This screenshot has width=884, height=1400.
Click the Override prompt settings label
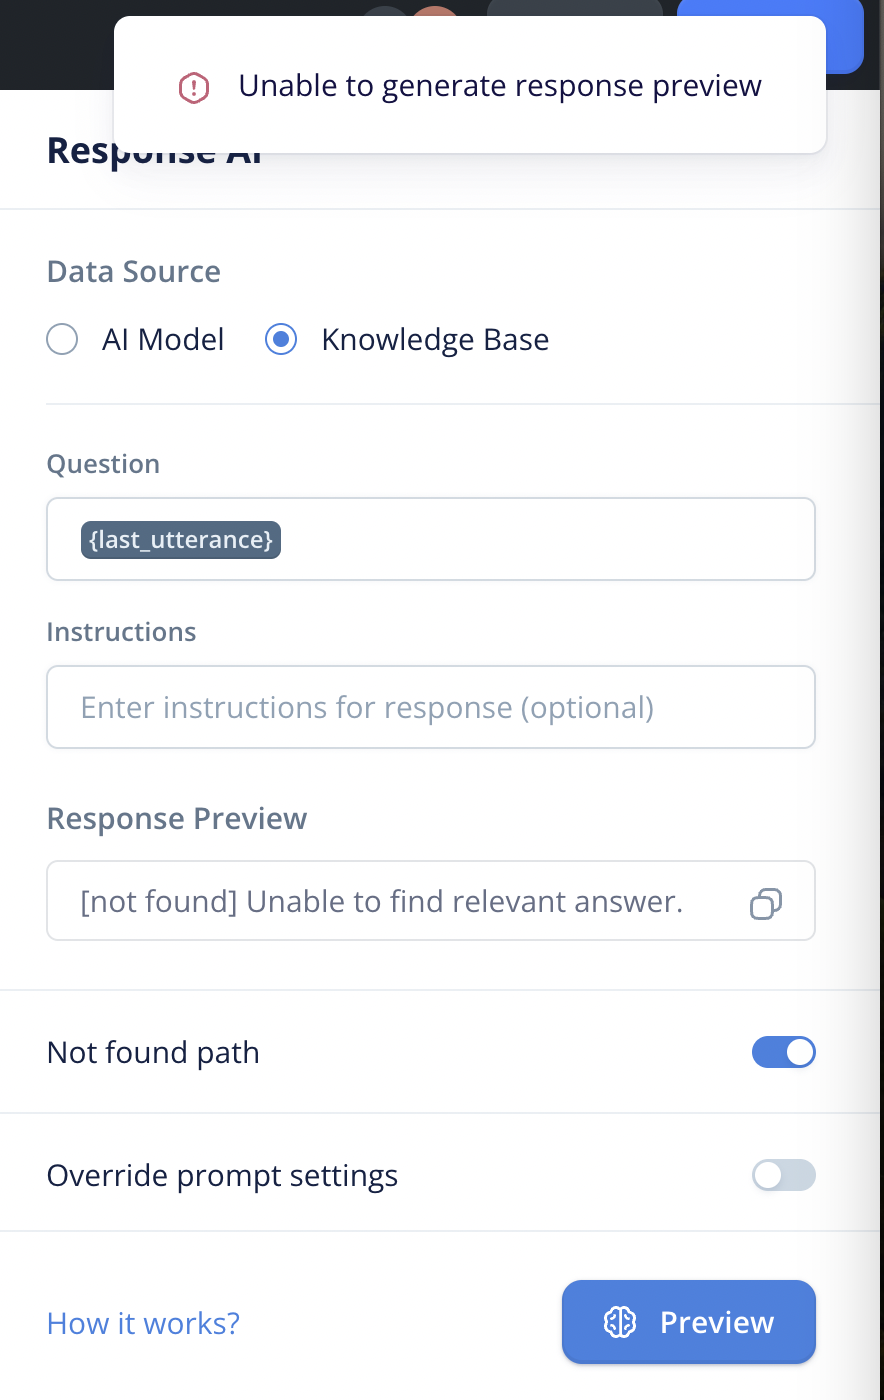click(222, 1175)
